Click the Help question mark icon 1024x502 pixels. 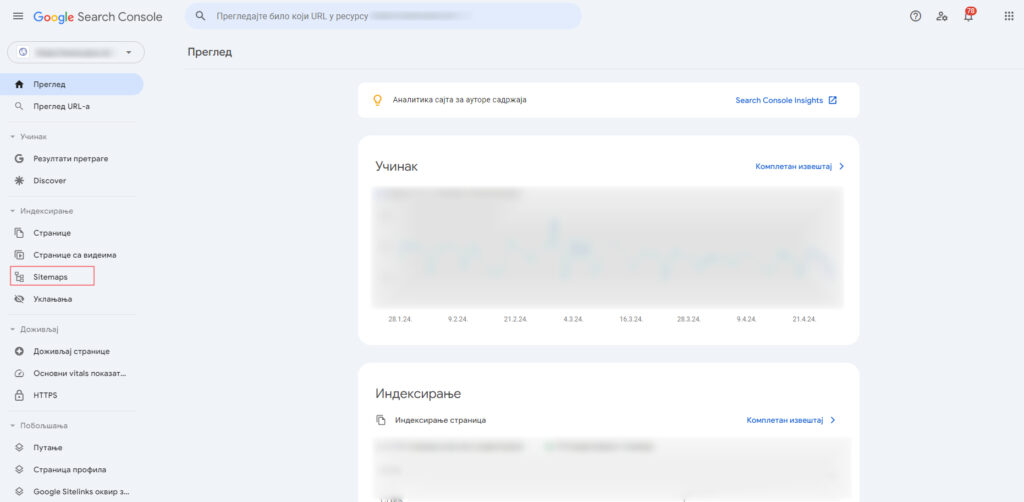coord(915,16)
